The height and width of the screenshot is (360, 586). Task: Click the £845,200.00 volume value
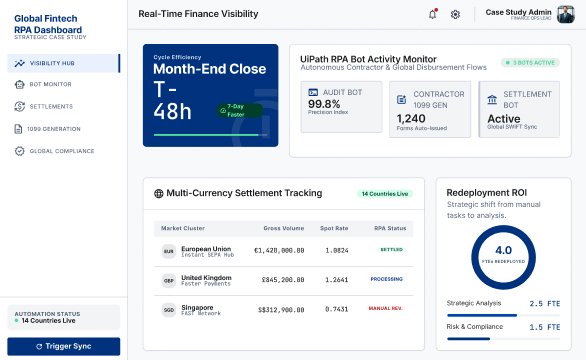(x=283, y=280)
